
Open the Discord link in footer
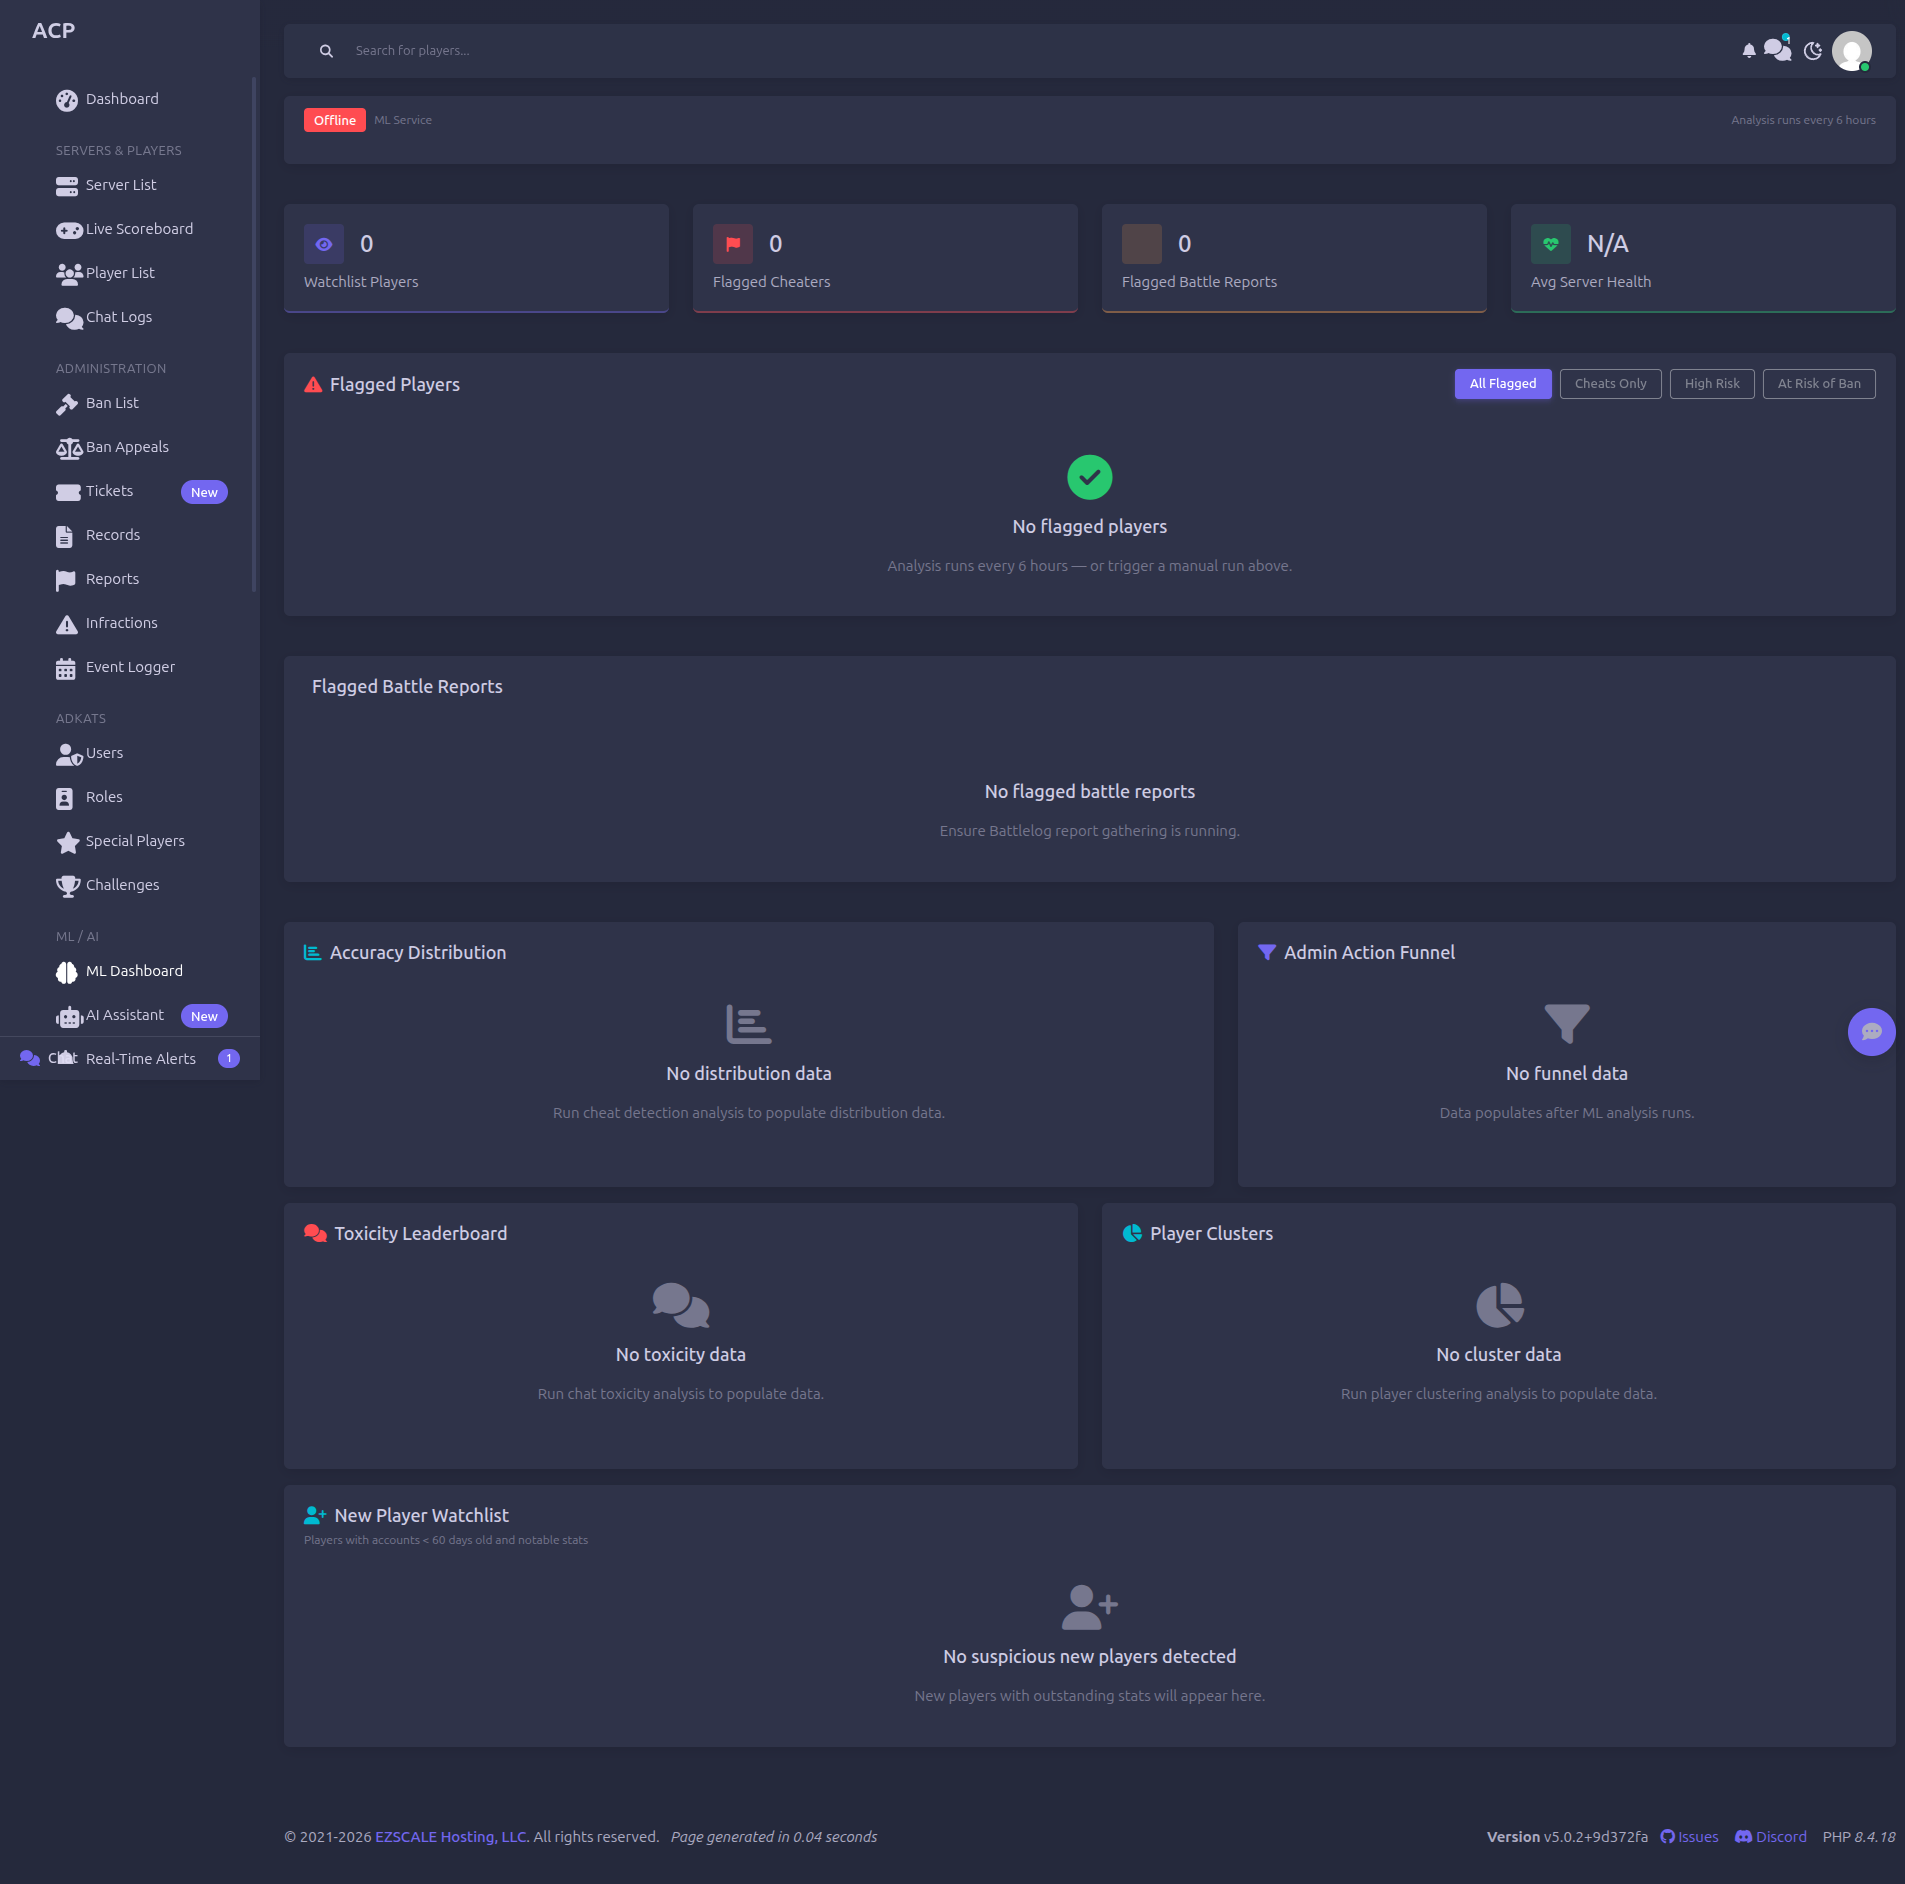tap(1771, 1837)
